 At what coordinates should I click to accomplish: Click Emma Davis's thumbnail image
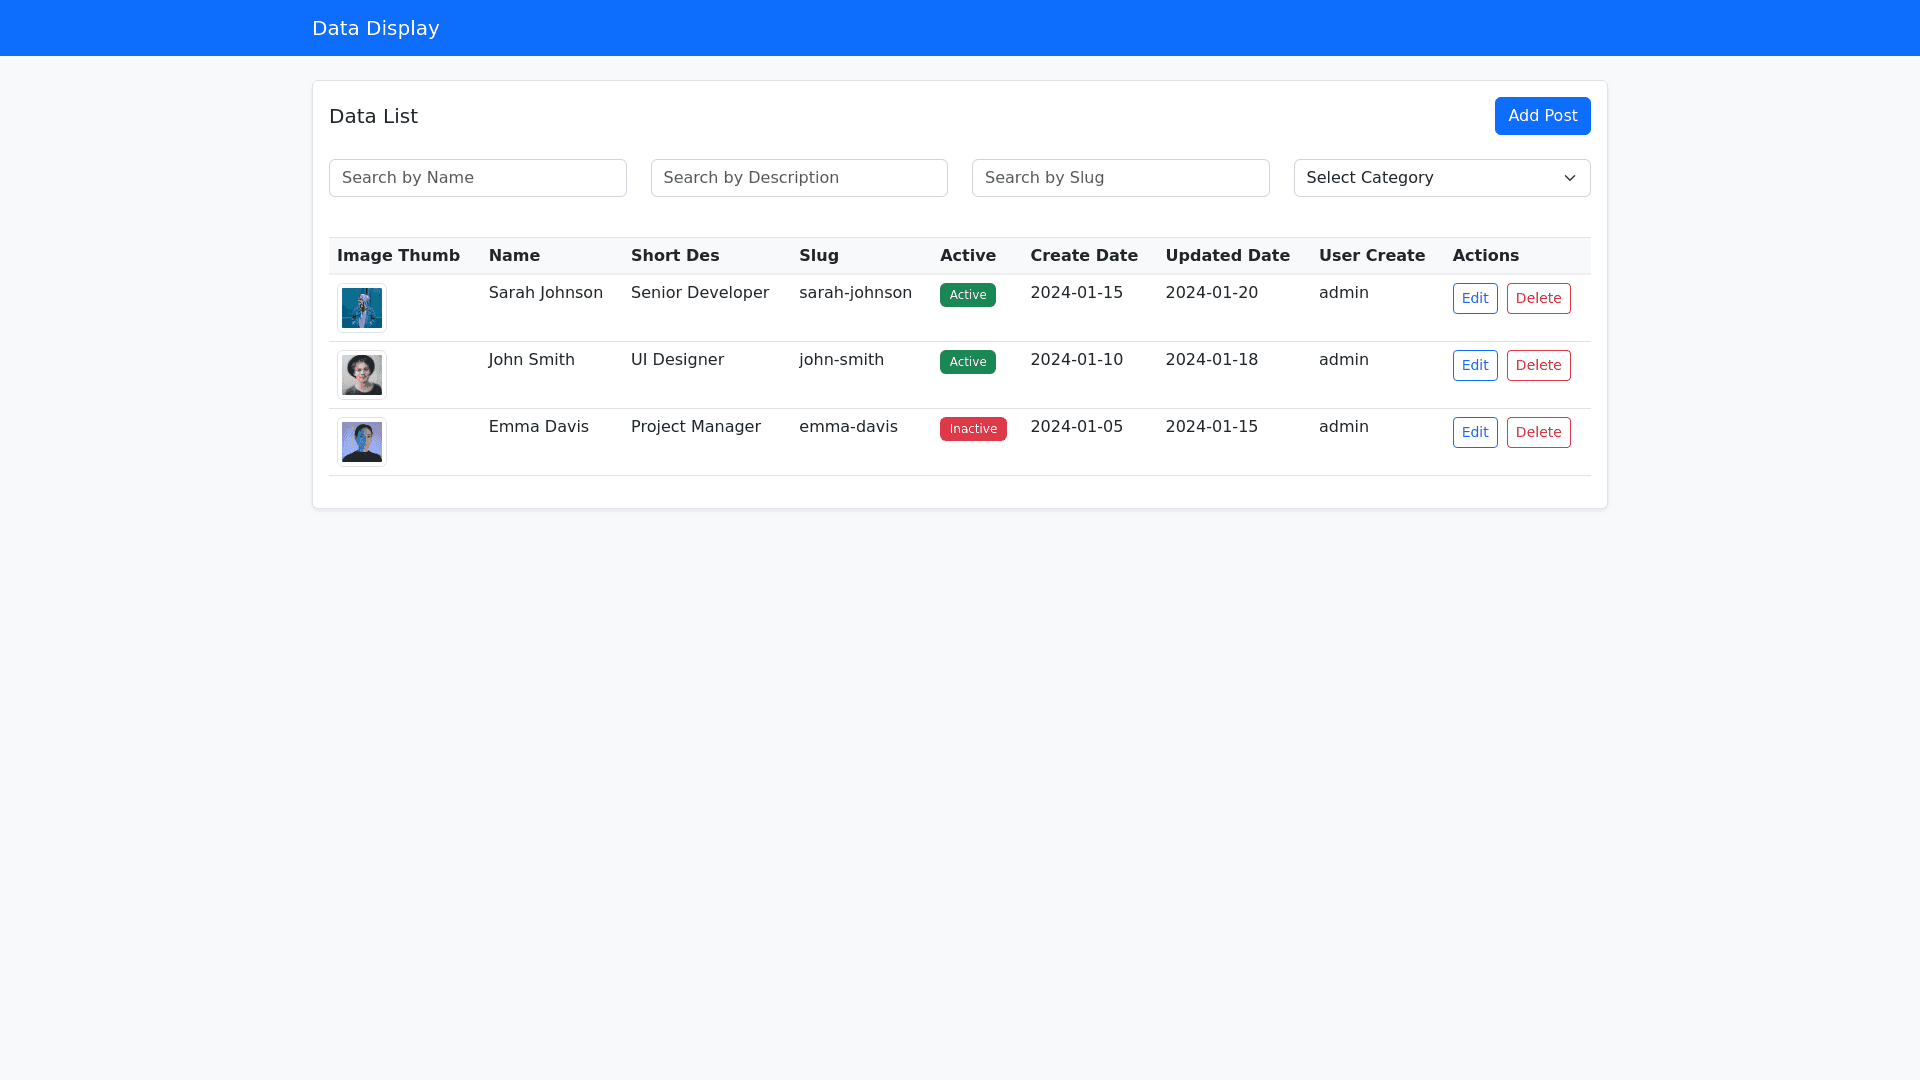(x=361, y=442)
